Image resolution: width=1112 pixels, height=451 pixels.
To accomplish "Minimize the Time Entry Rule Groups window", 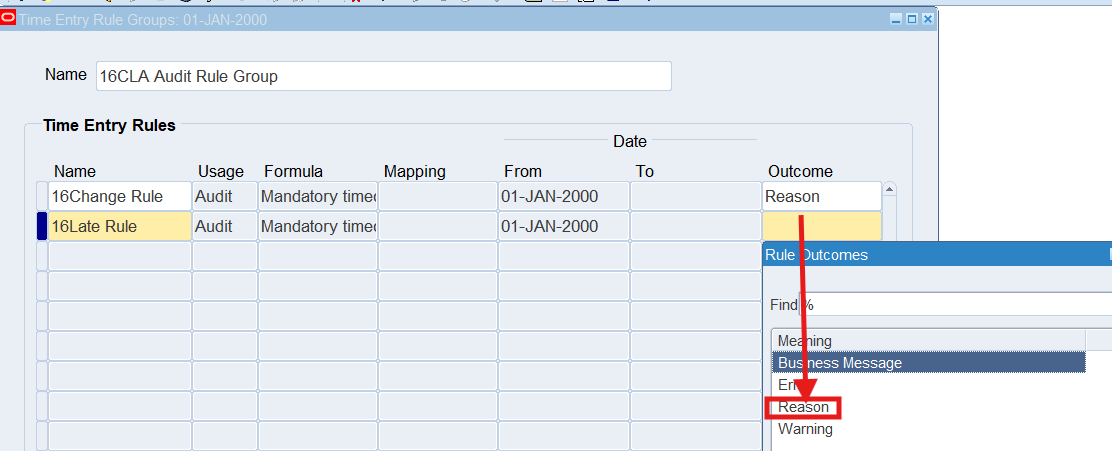I will tap(896, 19).
